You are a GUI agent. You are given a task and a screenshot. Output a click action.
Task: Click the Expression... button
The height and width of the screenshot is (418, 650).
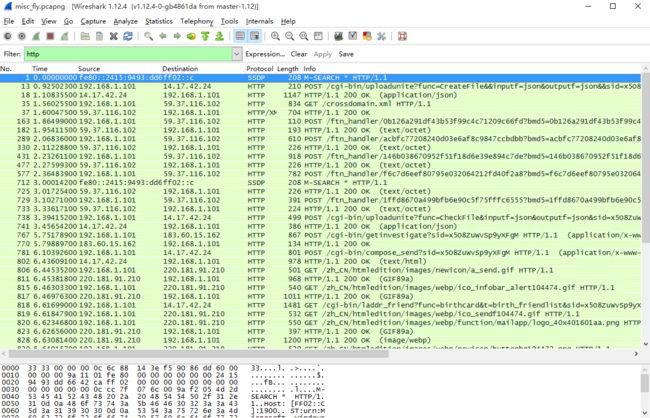(265, 54)
